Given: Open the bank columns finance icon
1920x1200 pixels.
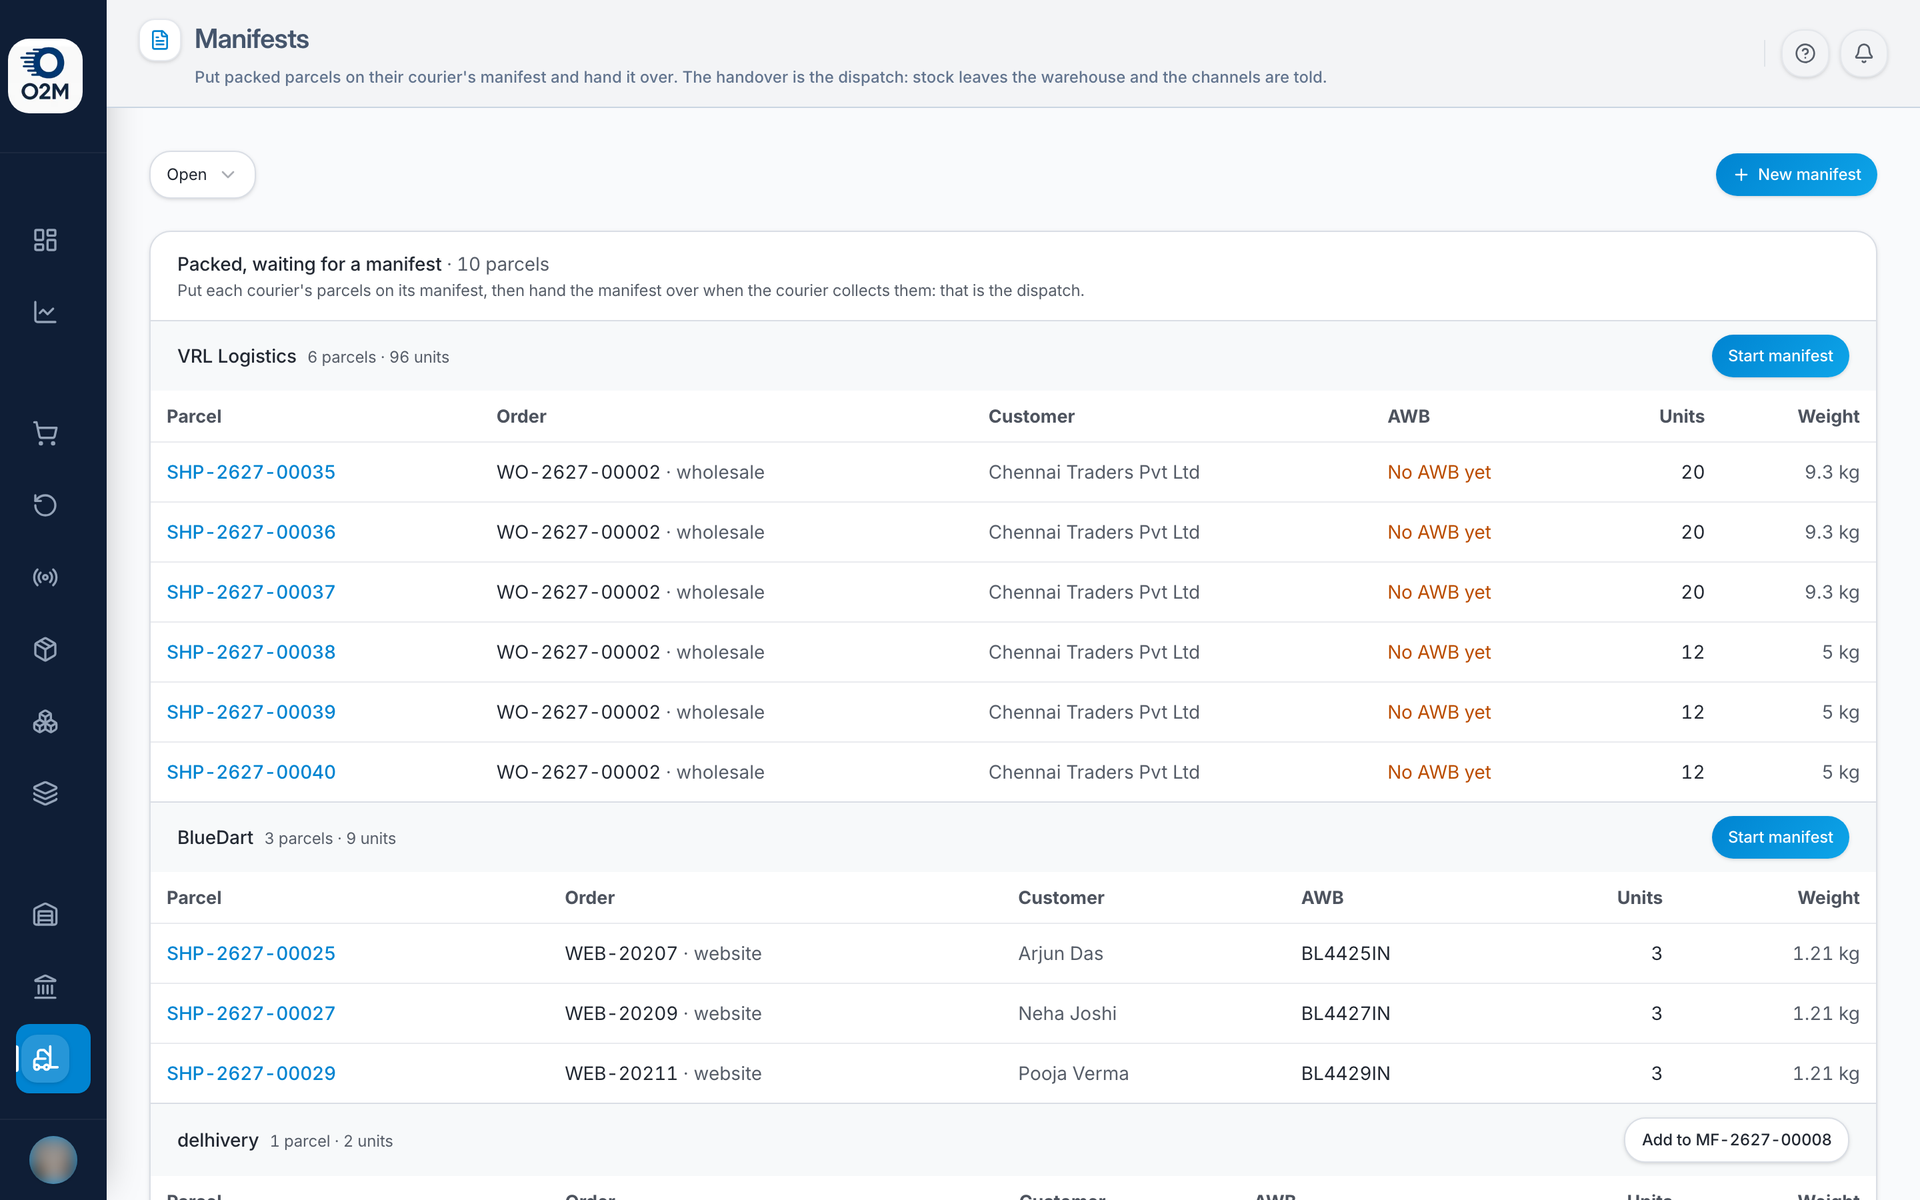Looking at the screenshot, I should click(x=45, y=986).
